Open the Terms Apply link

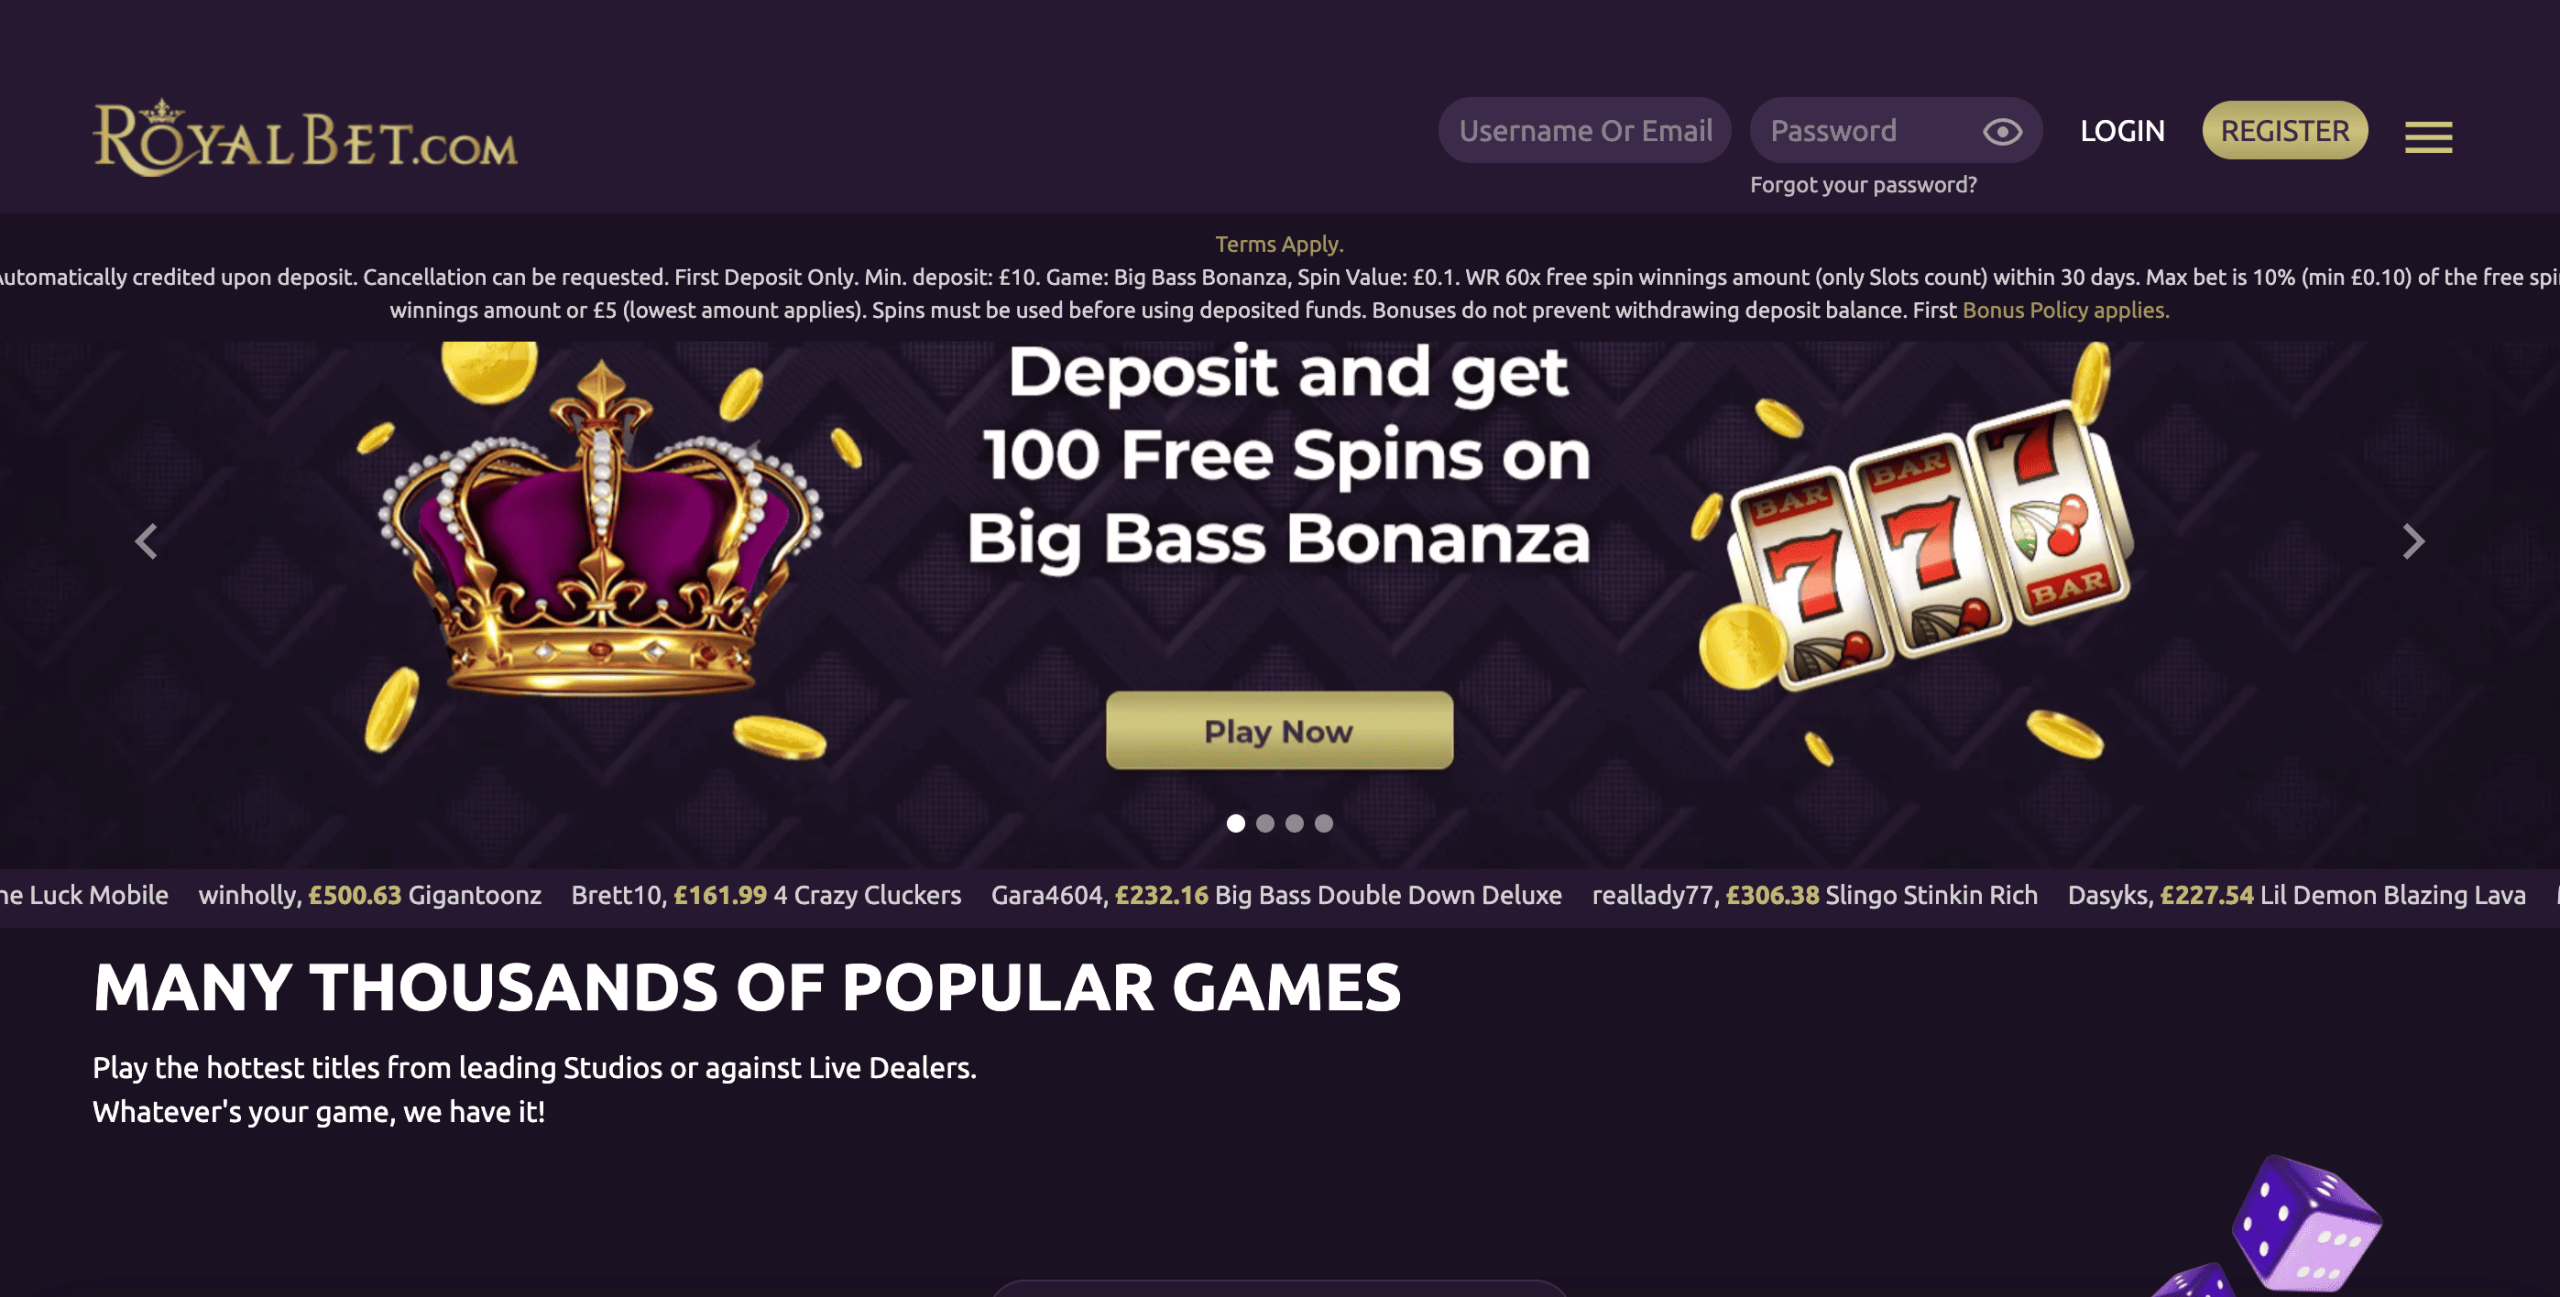click(1279, 244)
